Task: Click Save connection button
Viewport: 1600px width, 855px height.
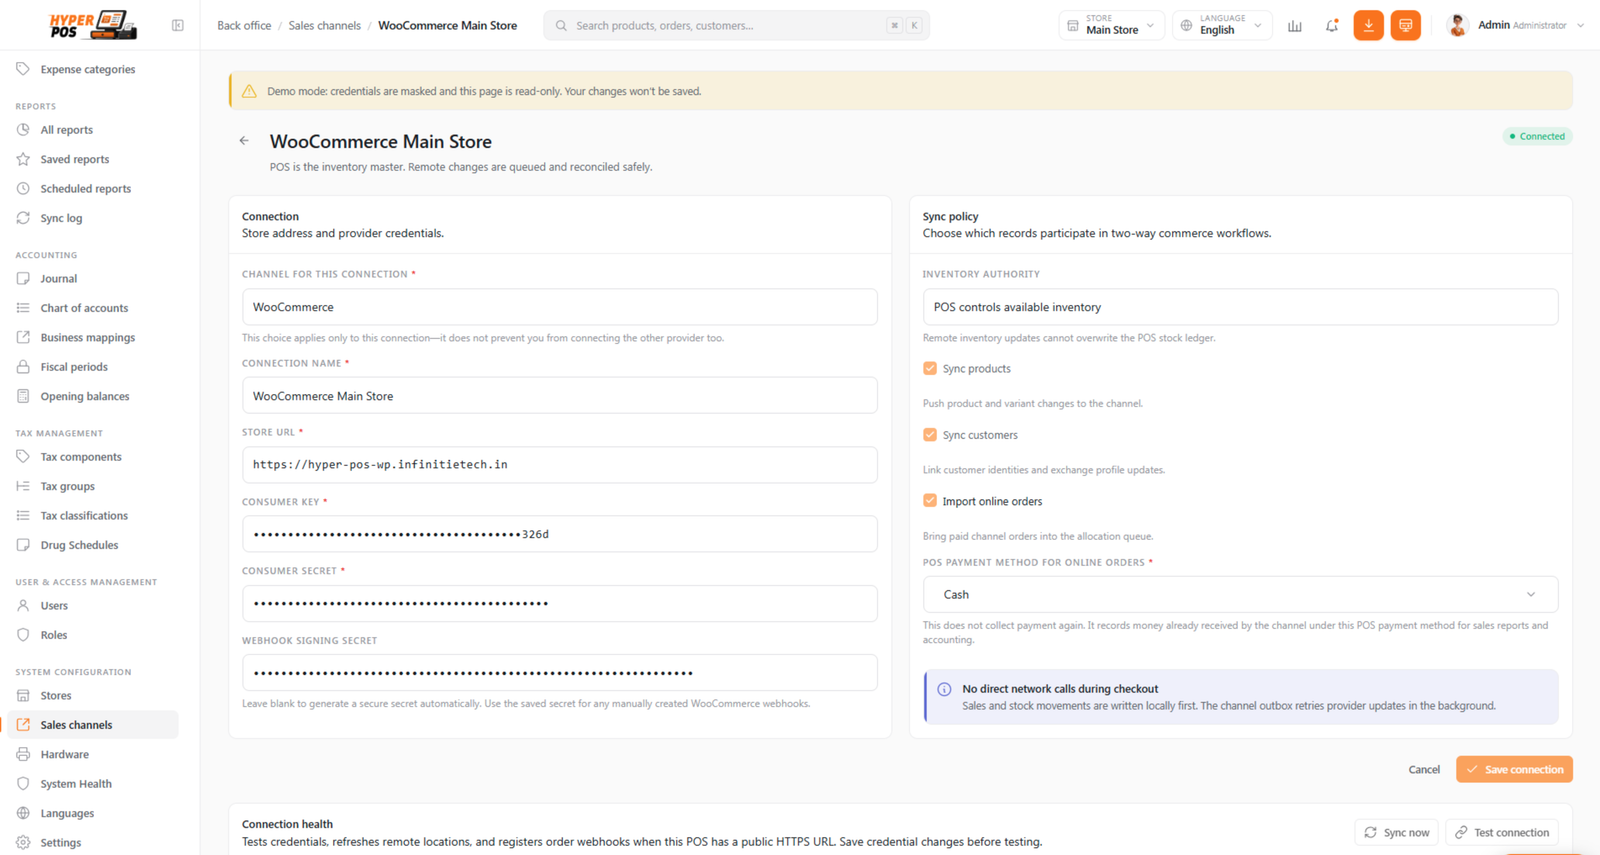Action: tap(1514, 769)
